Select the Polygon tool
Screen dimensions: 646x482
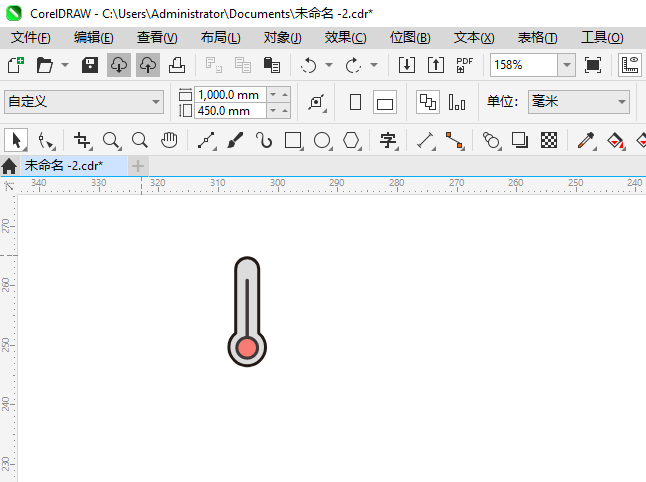tap(351, 140)
